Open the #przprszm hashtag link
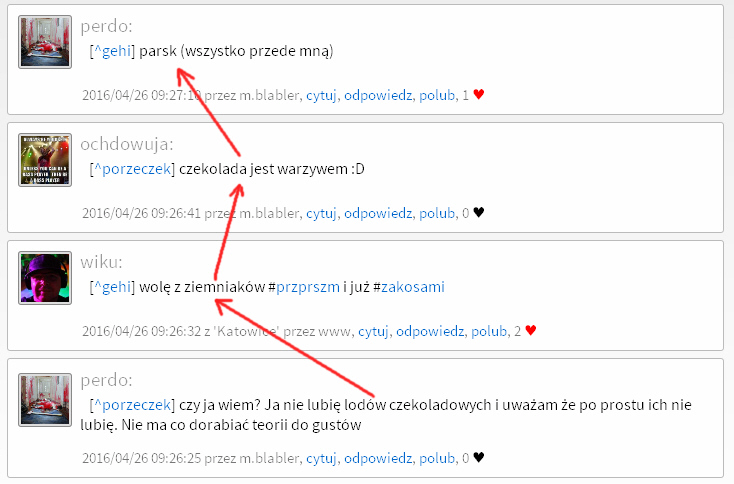This screenshot has width=734, height=484. coord(308,287)
